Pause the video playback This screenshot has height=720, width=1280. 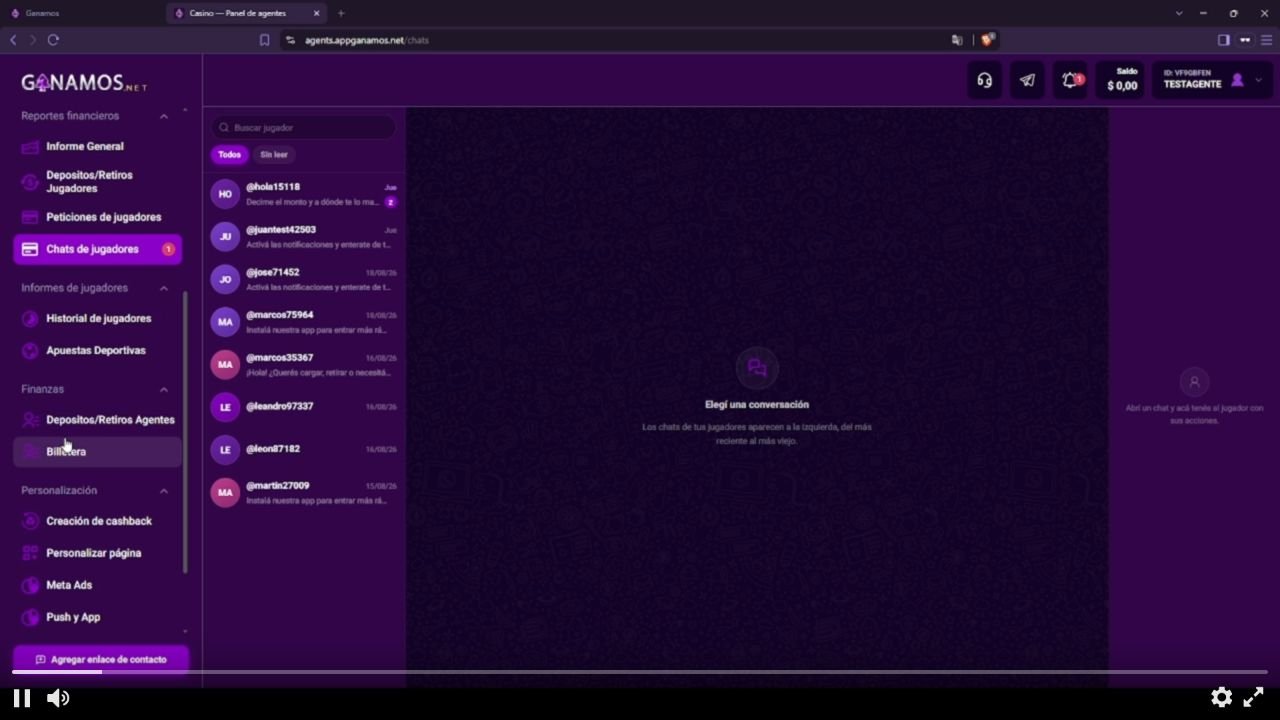click(22, 698)
